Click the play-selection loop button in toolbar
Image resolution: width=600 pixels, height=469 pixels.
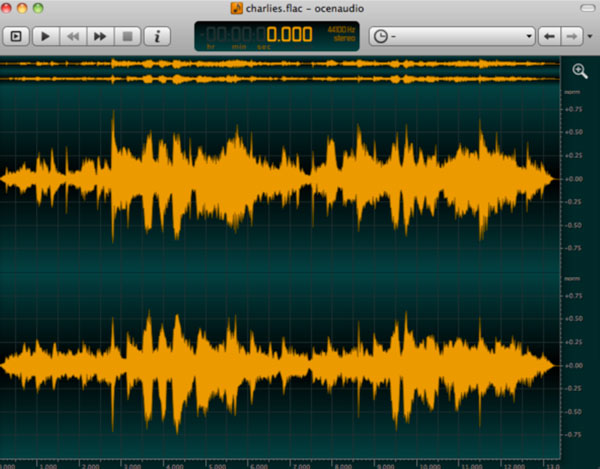pos(16,36)
